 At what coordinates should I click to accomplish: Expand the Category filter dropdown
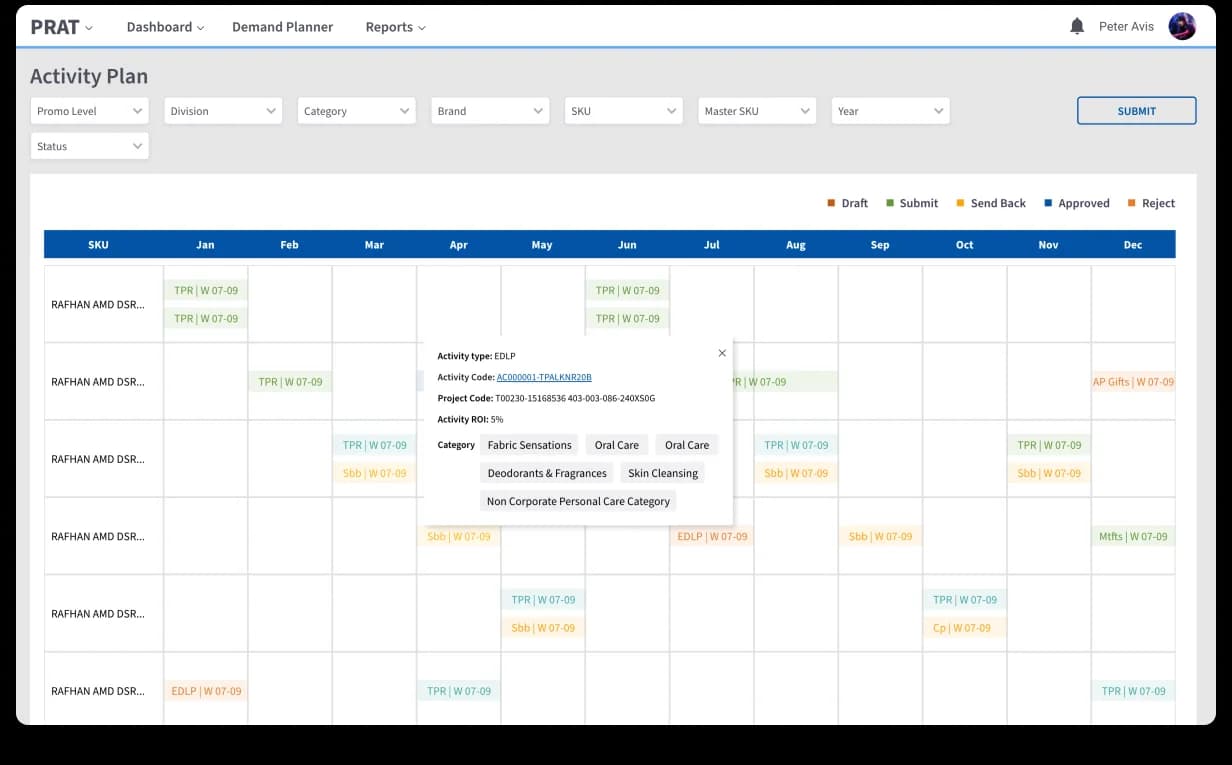click(x=357, y=111)
